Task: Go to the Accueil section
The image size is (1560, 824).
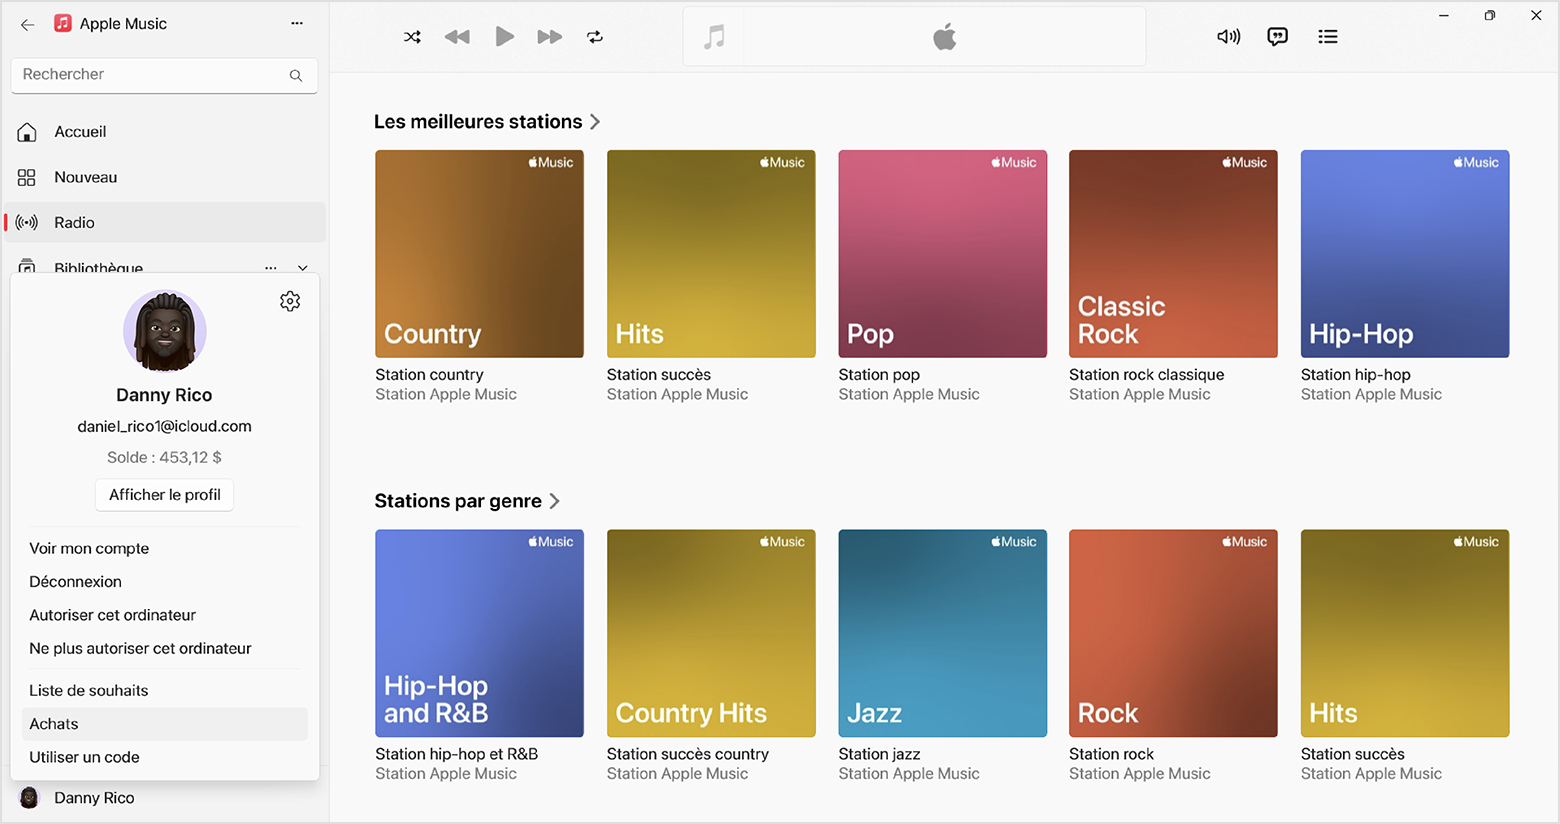Action: 165,132
